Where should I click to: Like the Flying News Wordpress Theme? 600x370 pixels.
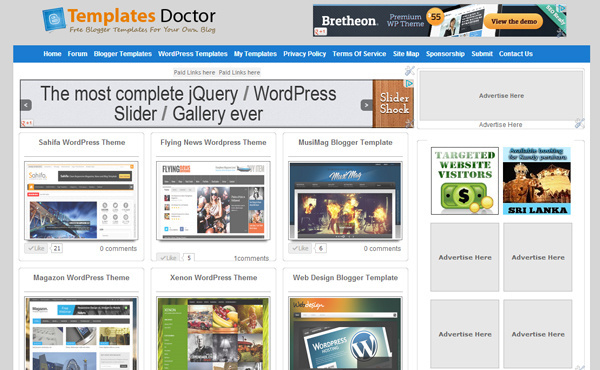(x=168, y=258)
